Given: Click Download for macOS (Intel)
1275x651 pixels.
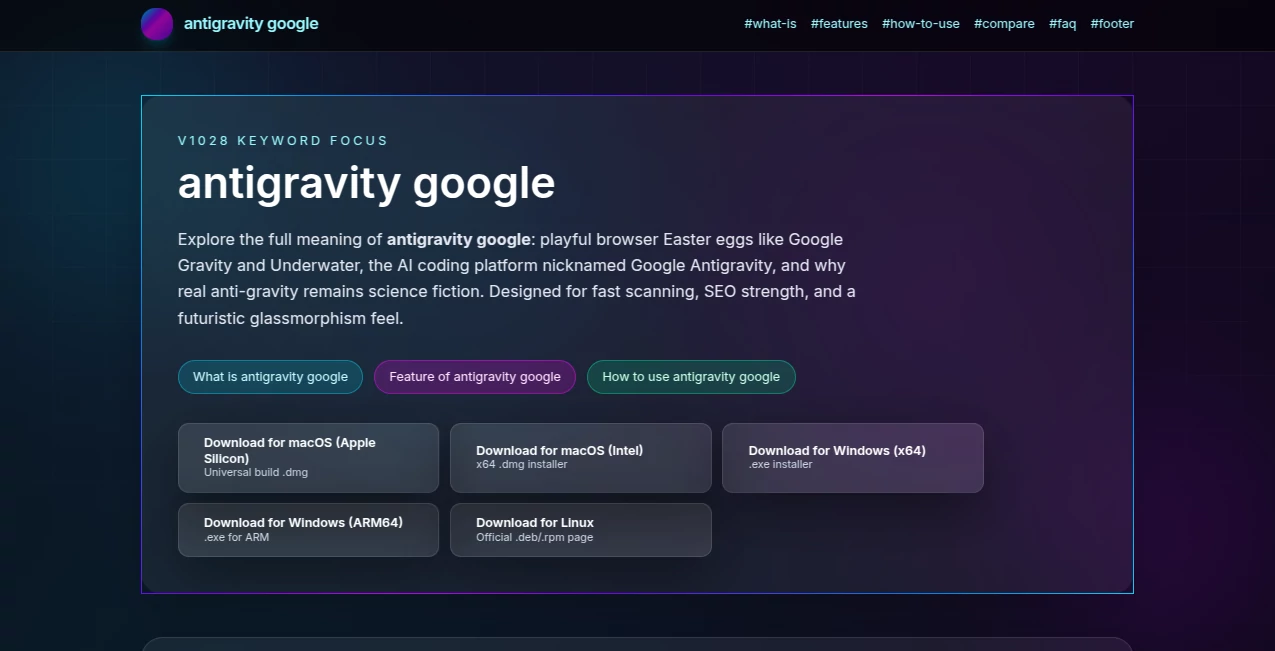Looking at the screenshot, I should (580, 458).
